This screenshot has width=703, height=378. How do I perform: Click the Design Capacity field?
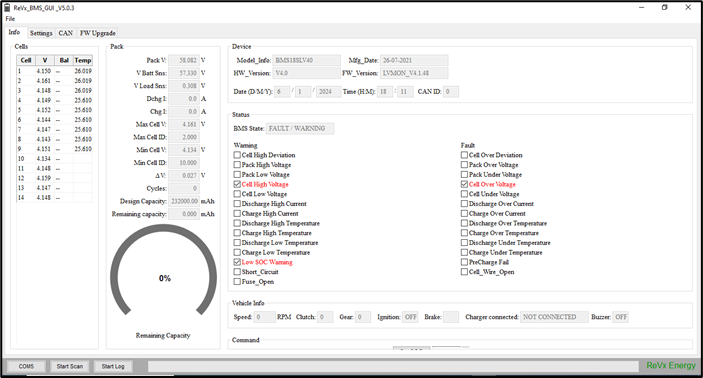(184, 201)
